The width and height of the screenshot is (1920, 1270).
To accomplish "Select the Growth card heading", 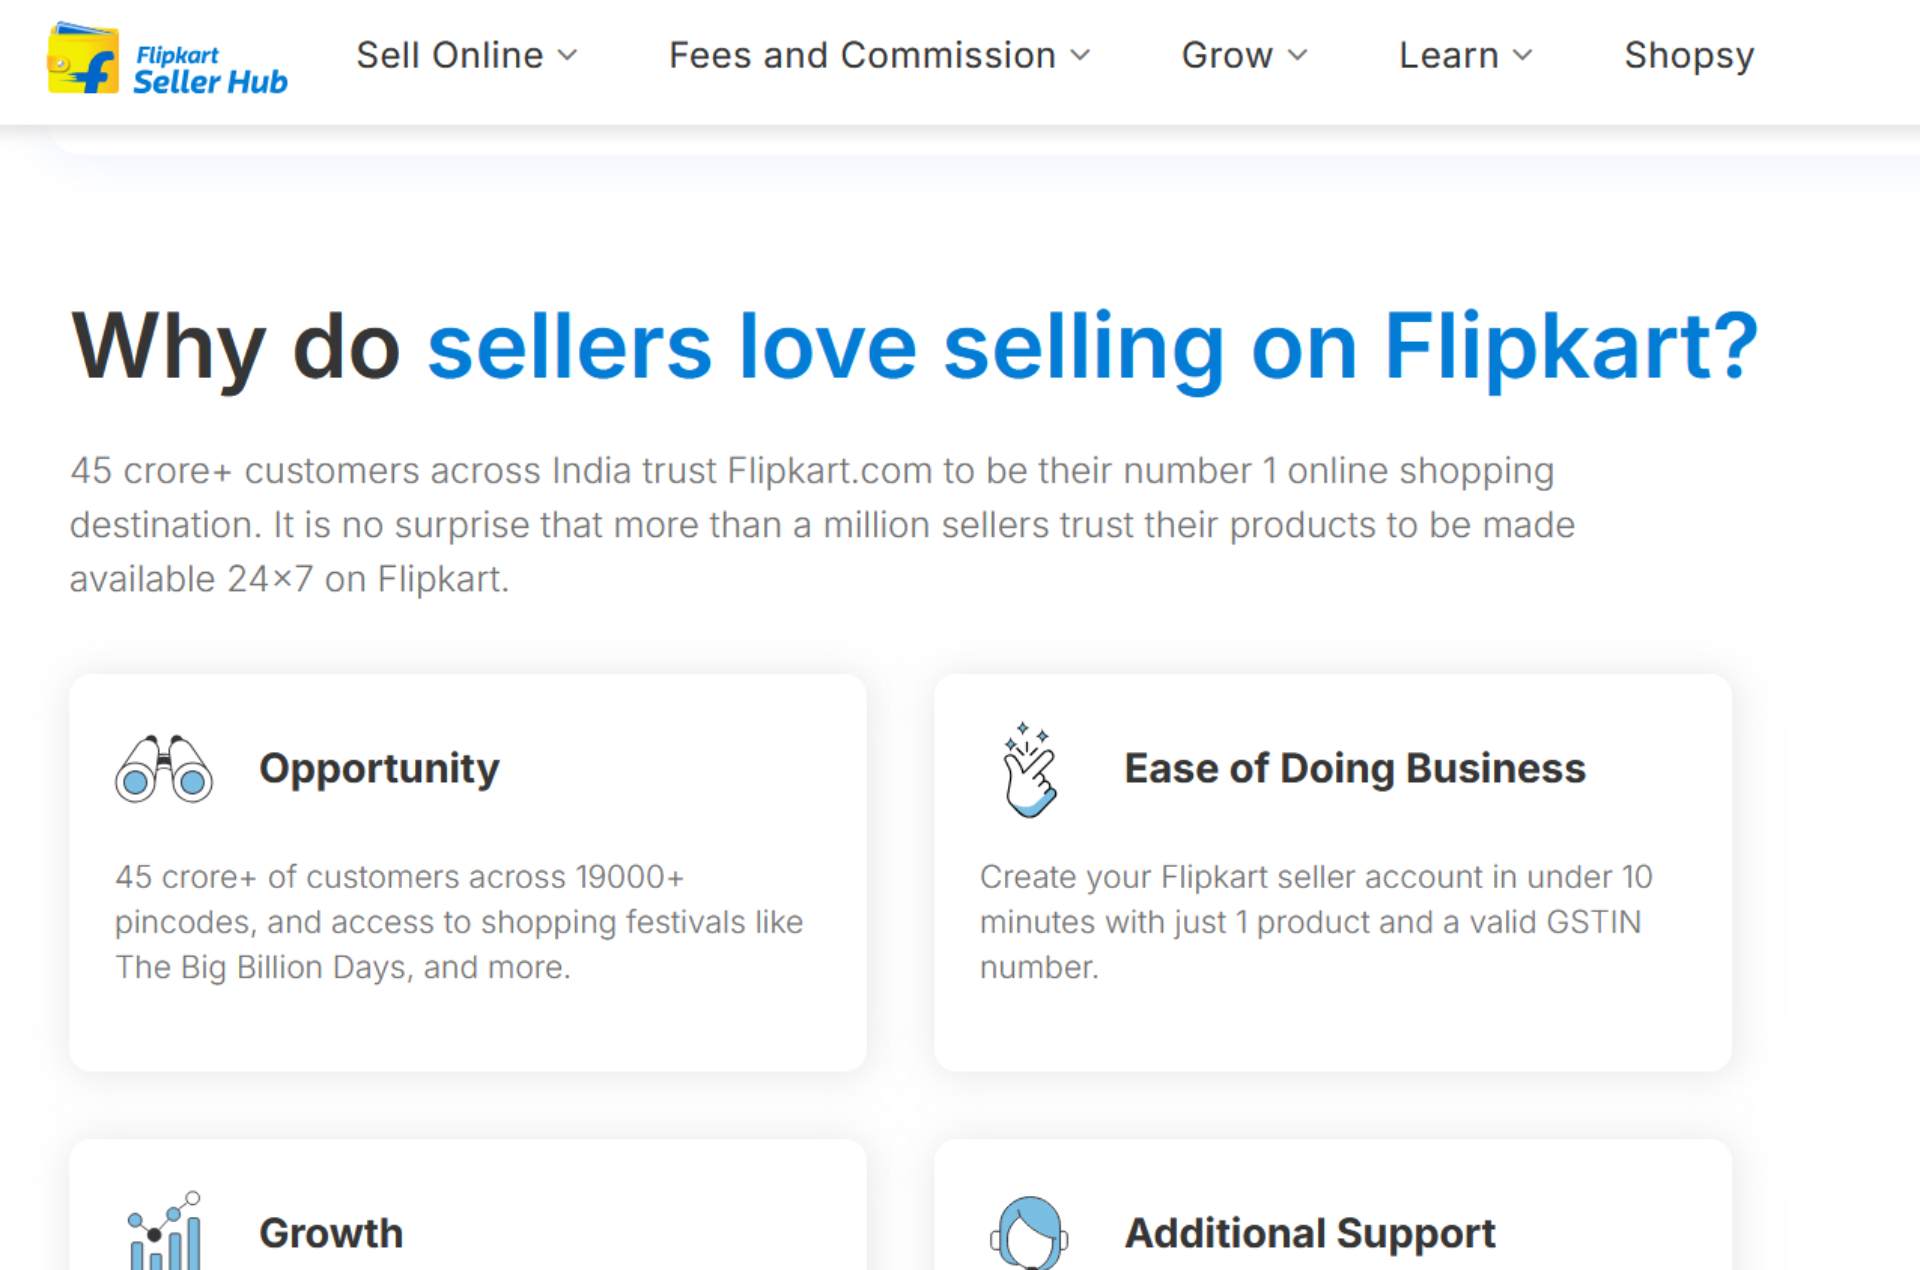I will (x=331, y=1233).
